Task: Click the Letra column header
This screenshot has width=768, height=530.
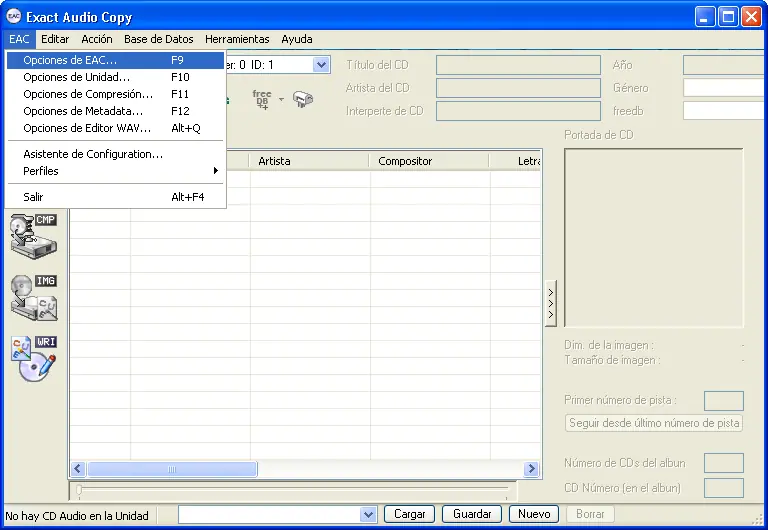Action: [515, 161]
